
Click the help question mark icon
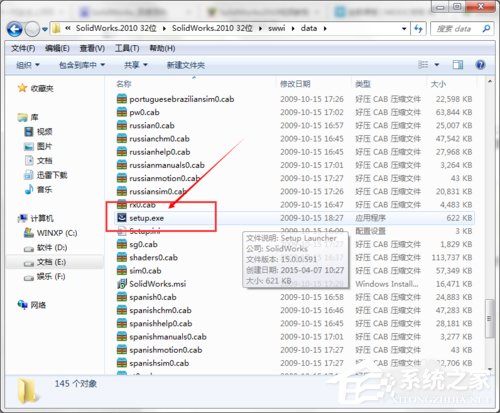click(x=480, y=65)
